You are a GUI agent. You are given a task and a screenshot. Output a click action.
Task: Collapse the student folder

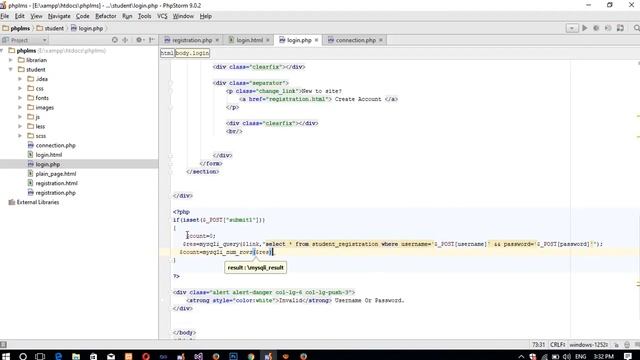pos(11,69)
